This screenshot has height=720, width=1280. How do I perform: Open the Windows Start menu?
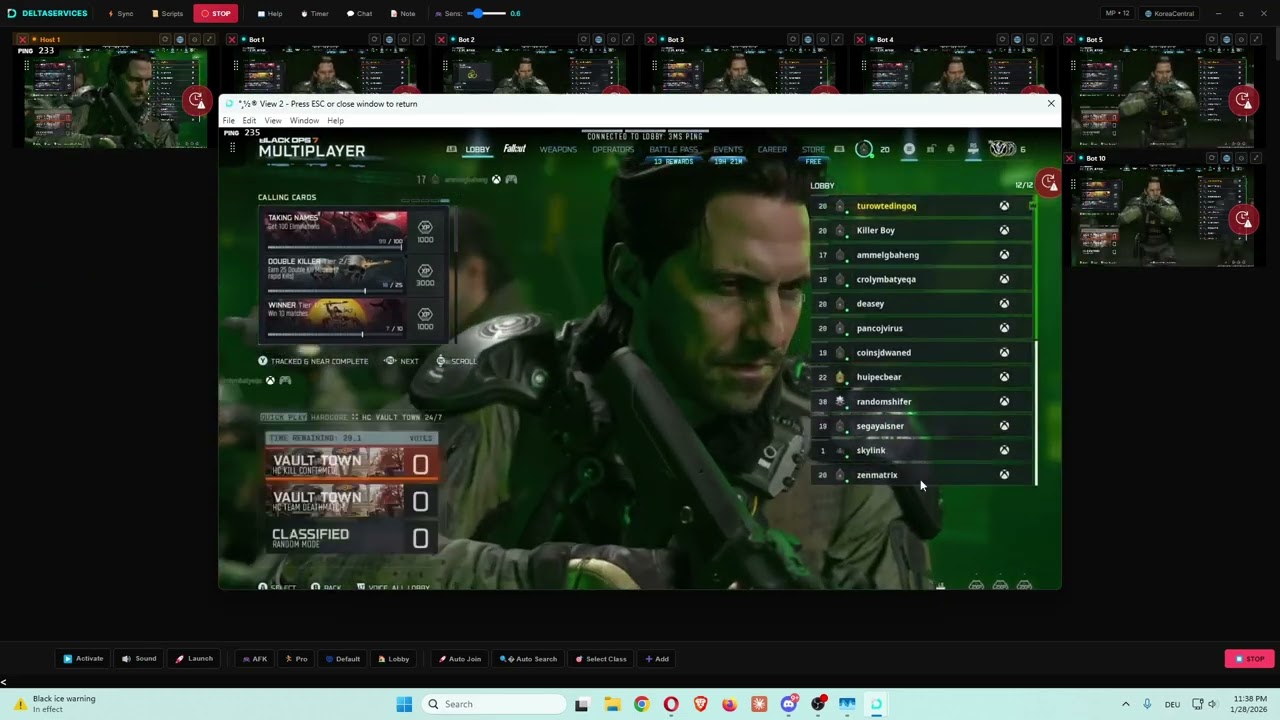(x=404, y=704)
